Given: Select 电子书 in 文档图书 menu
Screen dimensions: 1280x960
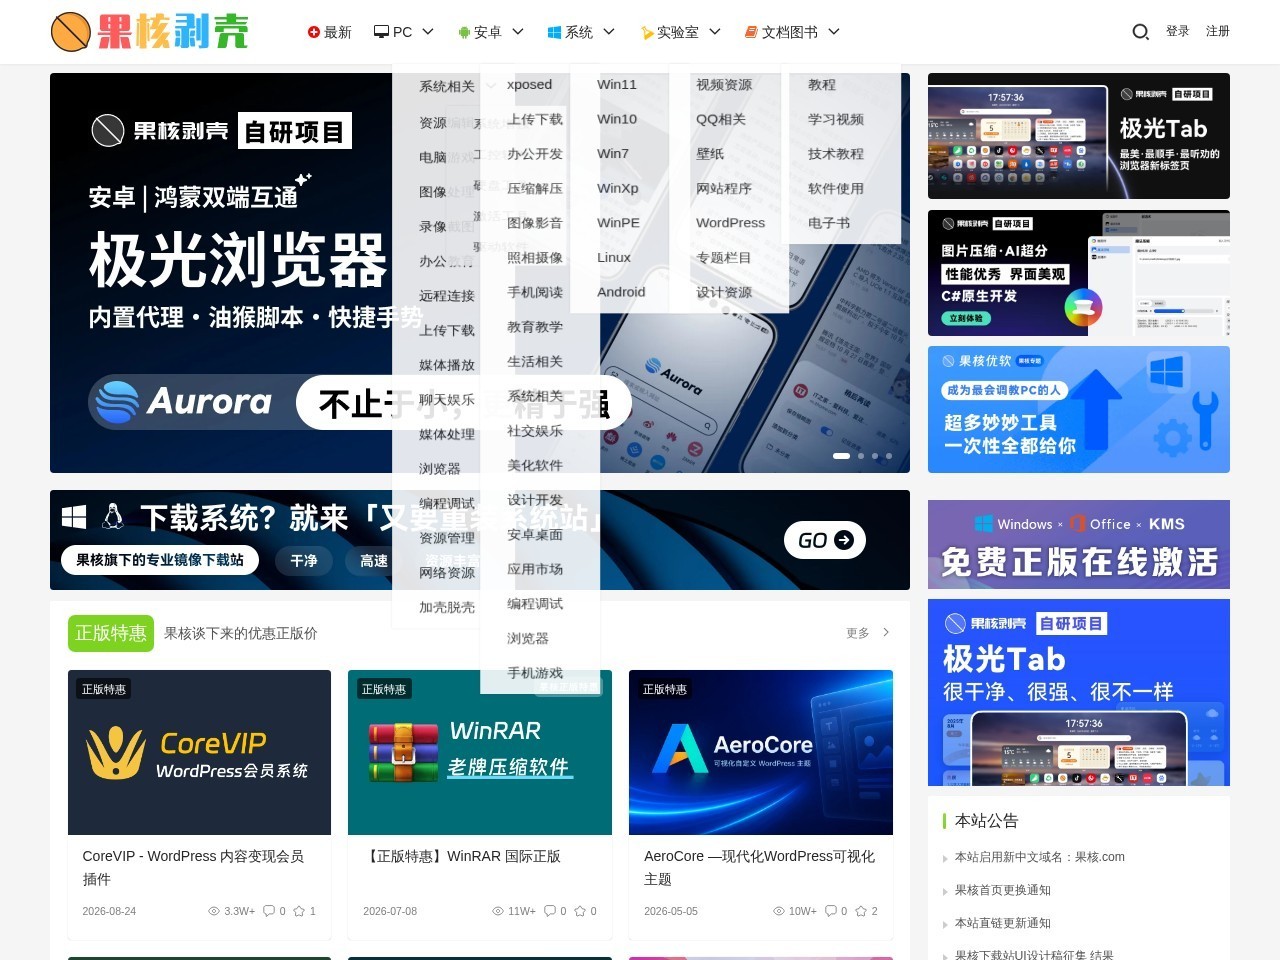Looking at the screenshot, I should click(x=829, y=223).
